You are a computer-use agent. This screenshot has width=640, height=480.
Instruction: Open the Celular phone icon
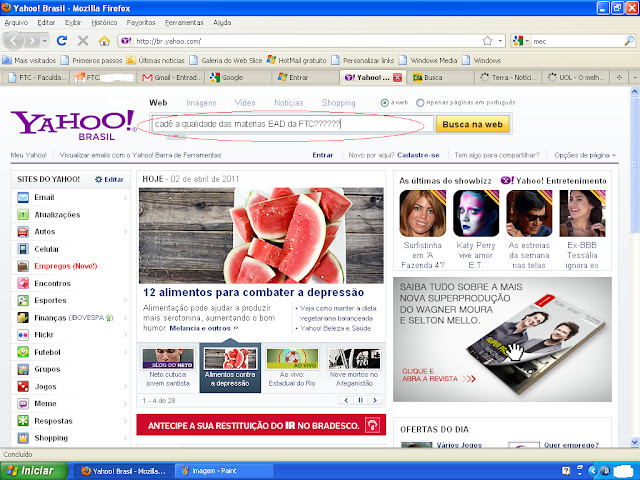point(23,249)
